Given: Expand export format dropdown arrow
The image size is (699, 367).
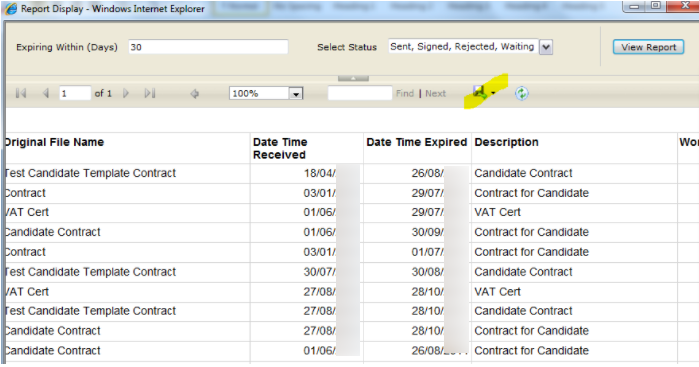Looking at the screenshot, I should (493, 93).
